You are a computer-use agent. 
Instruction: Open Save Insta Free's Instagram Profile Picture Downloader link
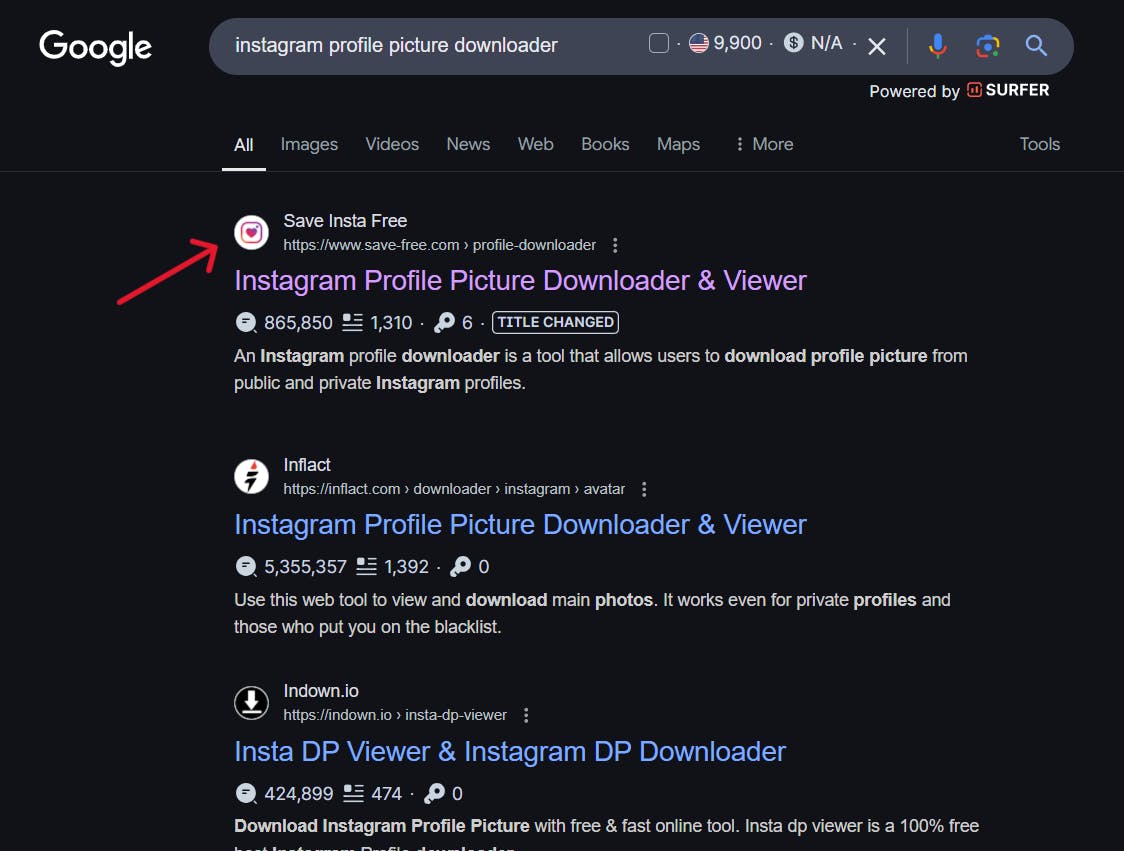520,280
